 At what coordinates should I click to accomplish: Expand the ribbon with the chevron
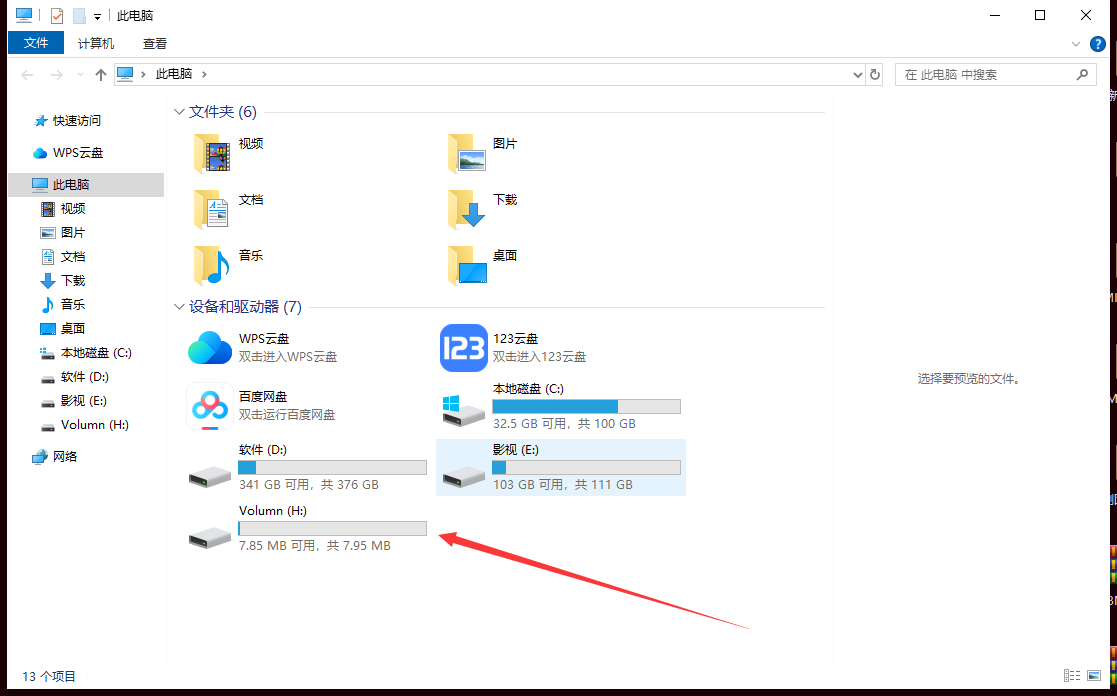1076,44
